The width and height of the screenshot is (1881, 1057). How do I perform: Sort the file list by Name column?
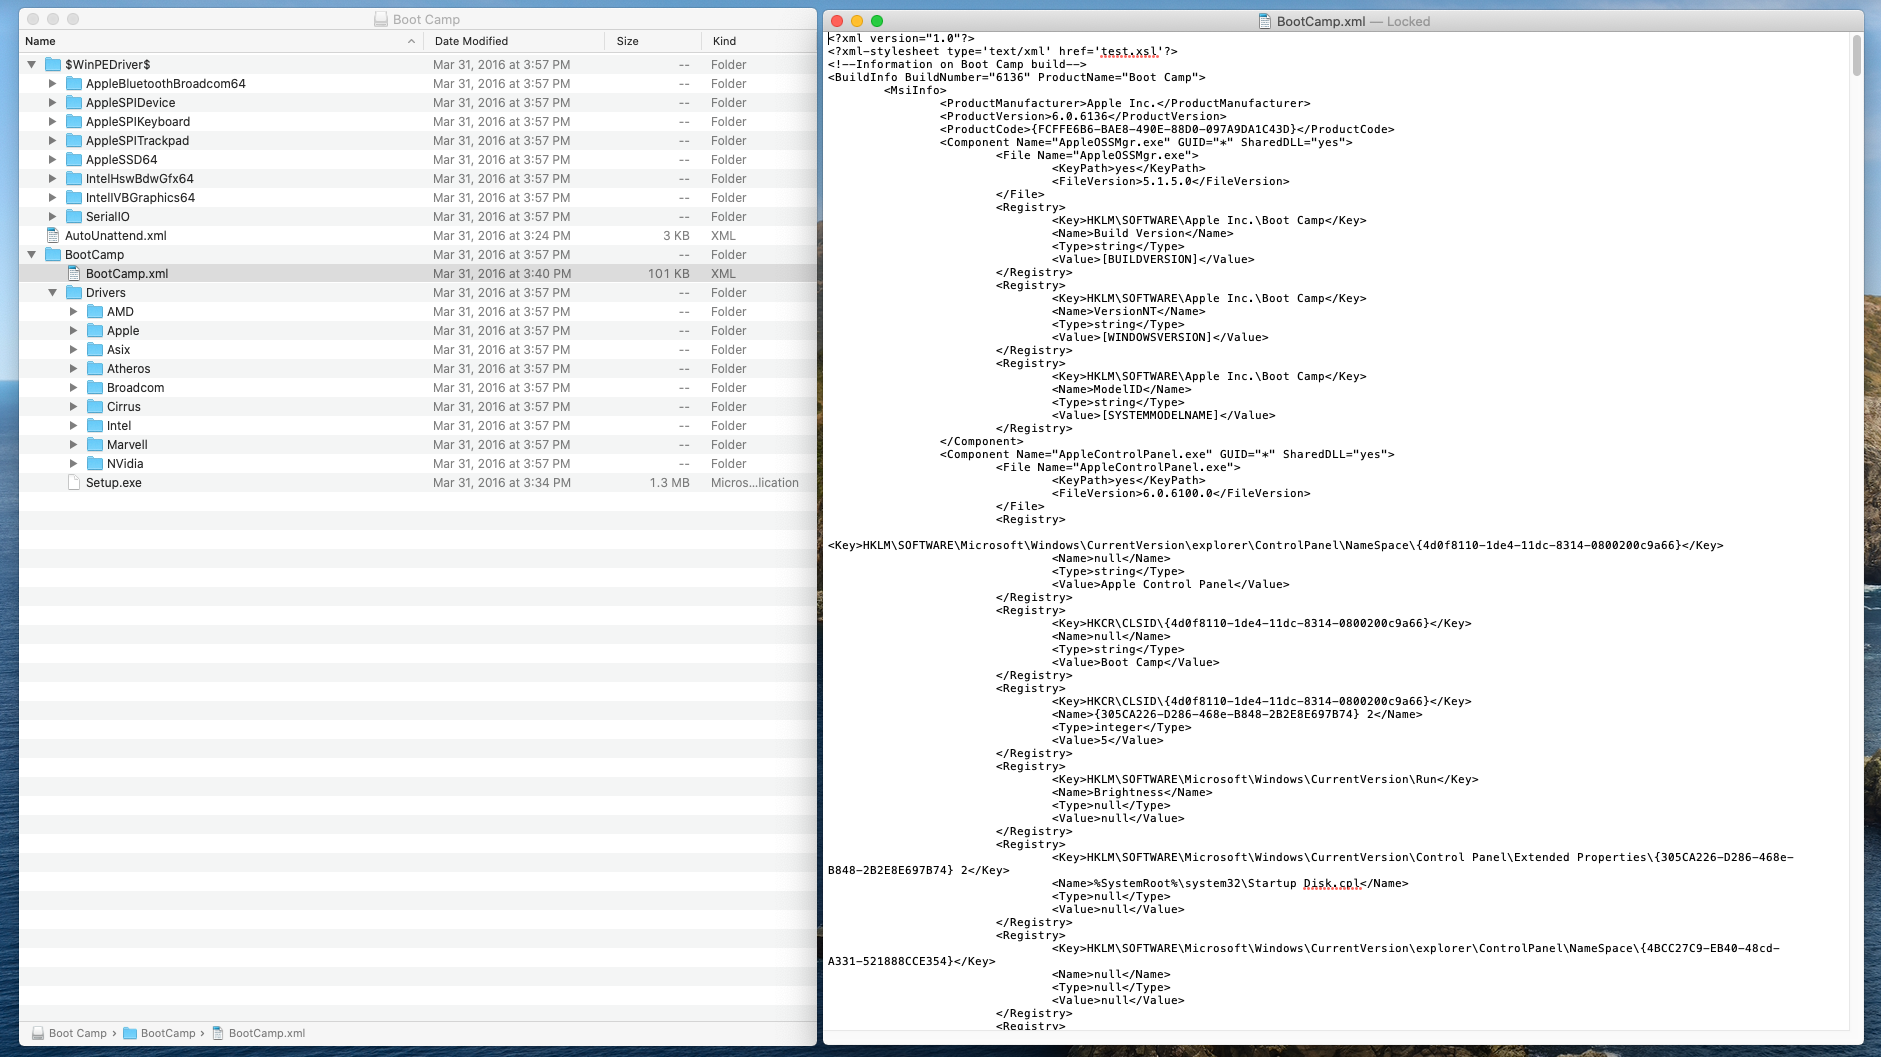tap(220, 41)
